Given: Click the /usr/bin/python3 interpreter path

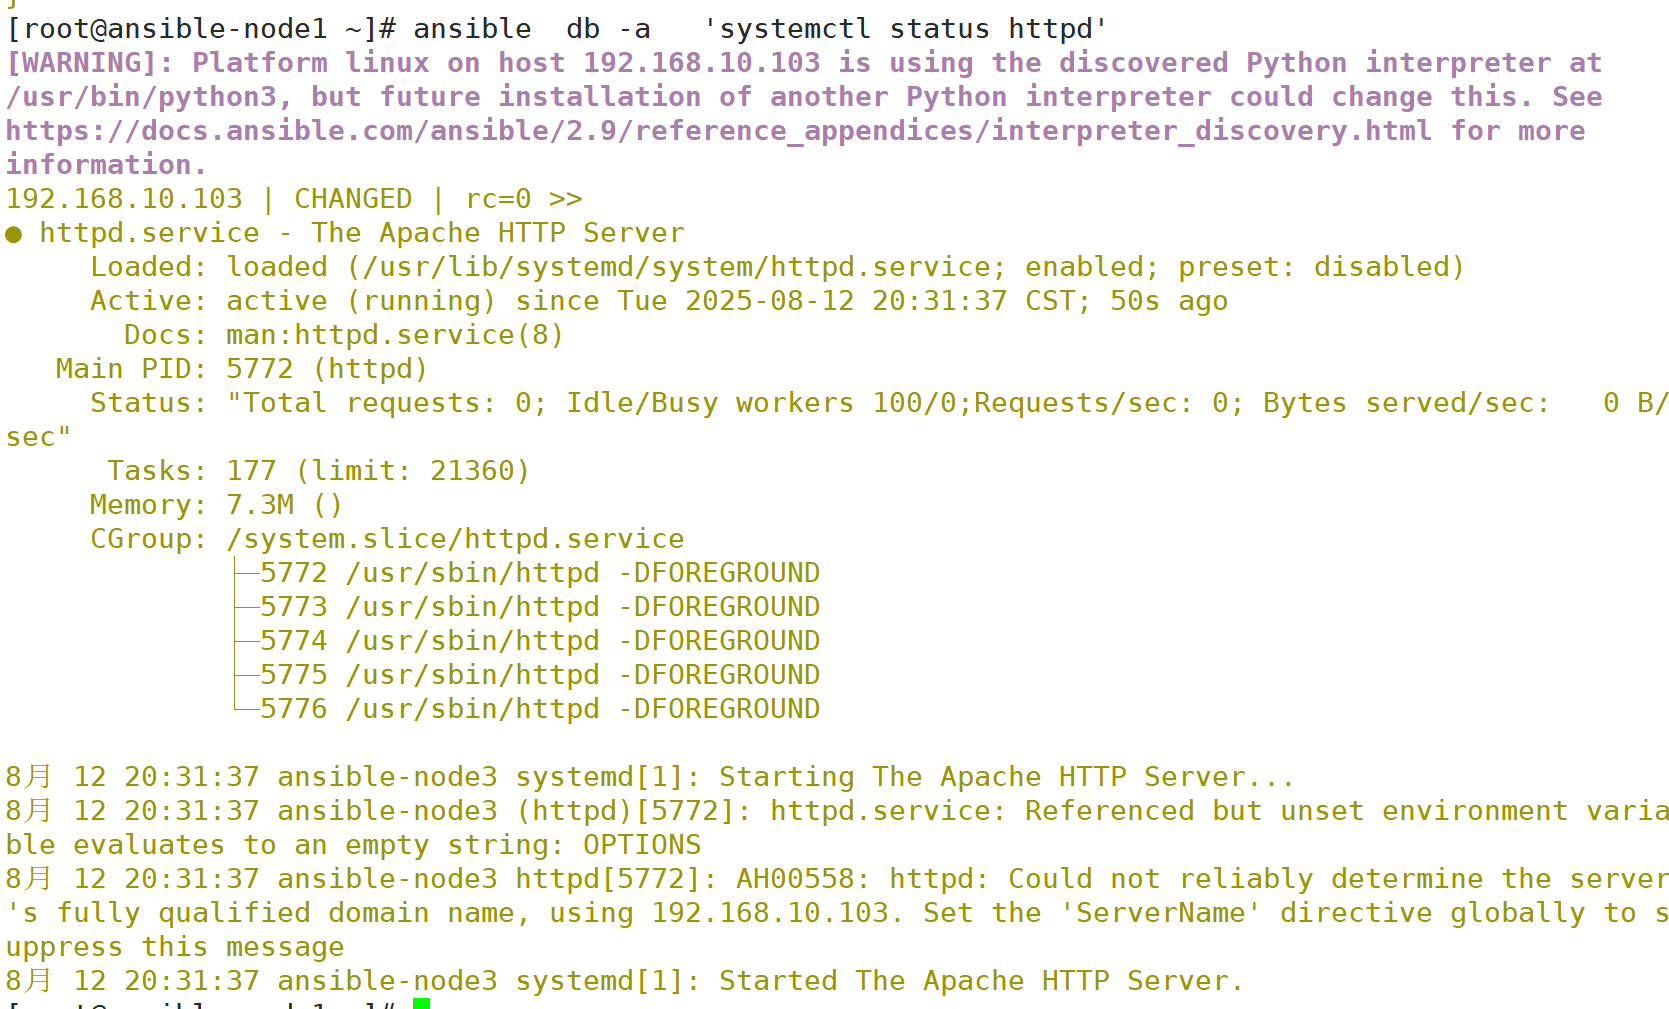Looking at the screenshot, I should click(x=148, y=97).
